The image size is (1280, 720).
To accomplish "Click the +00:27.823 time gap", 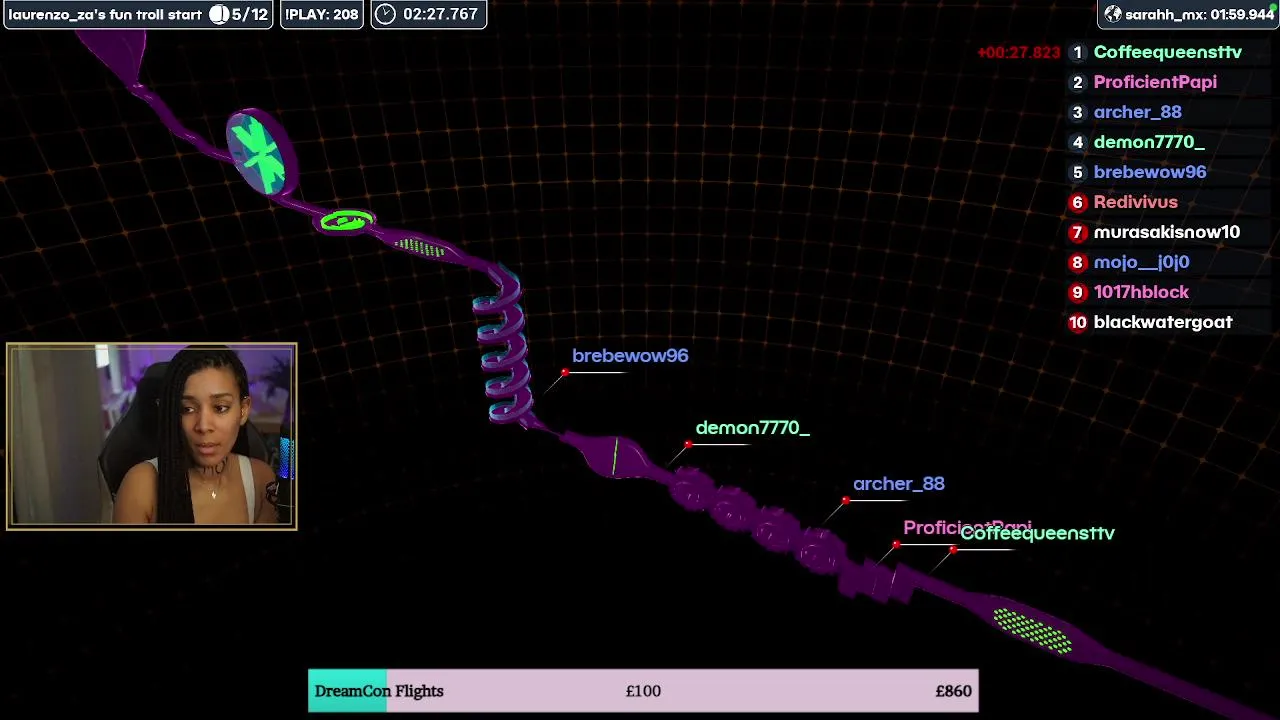I will [1018, 52].
